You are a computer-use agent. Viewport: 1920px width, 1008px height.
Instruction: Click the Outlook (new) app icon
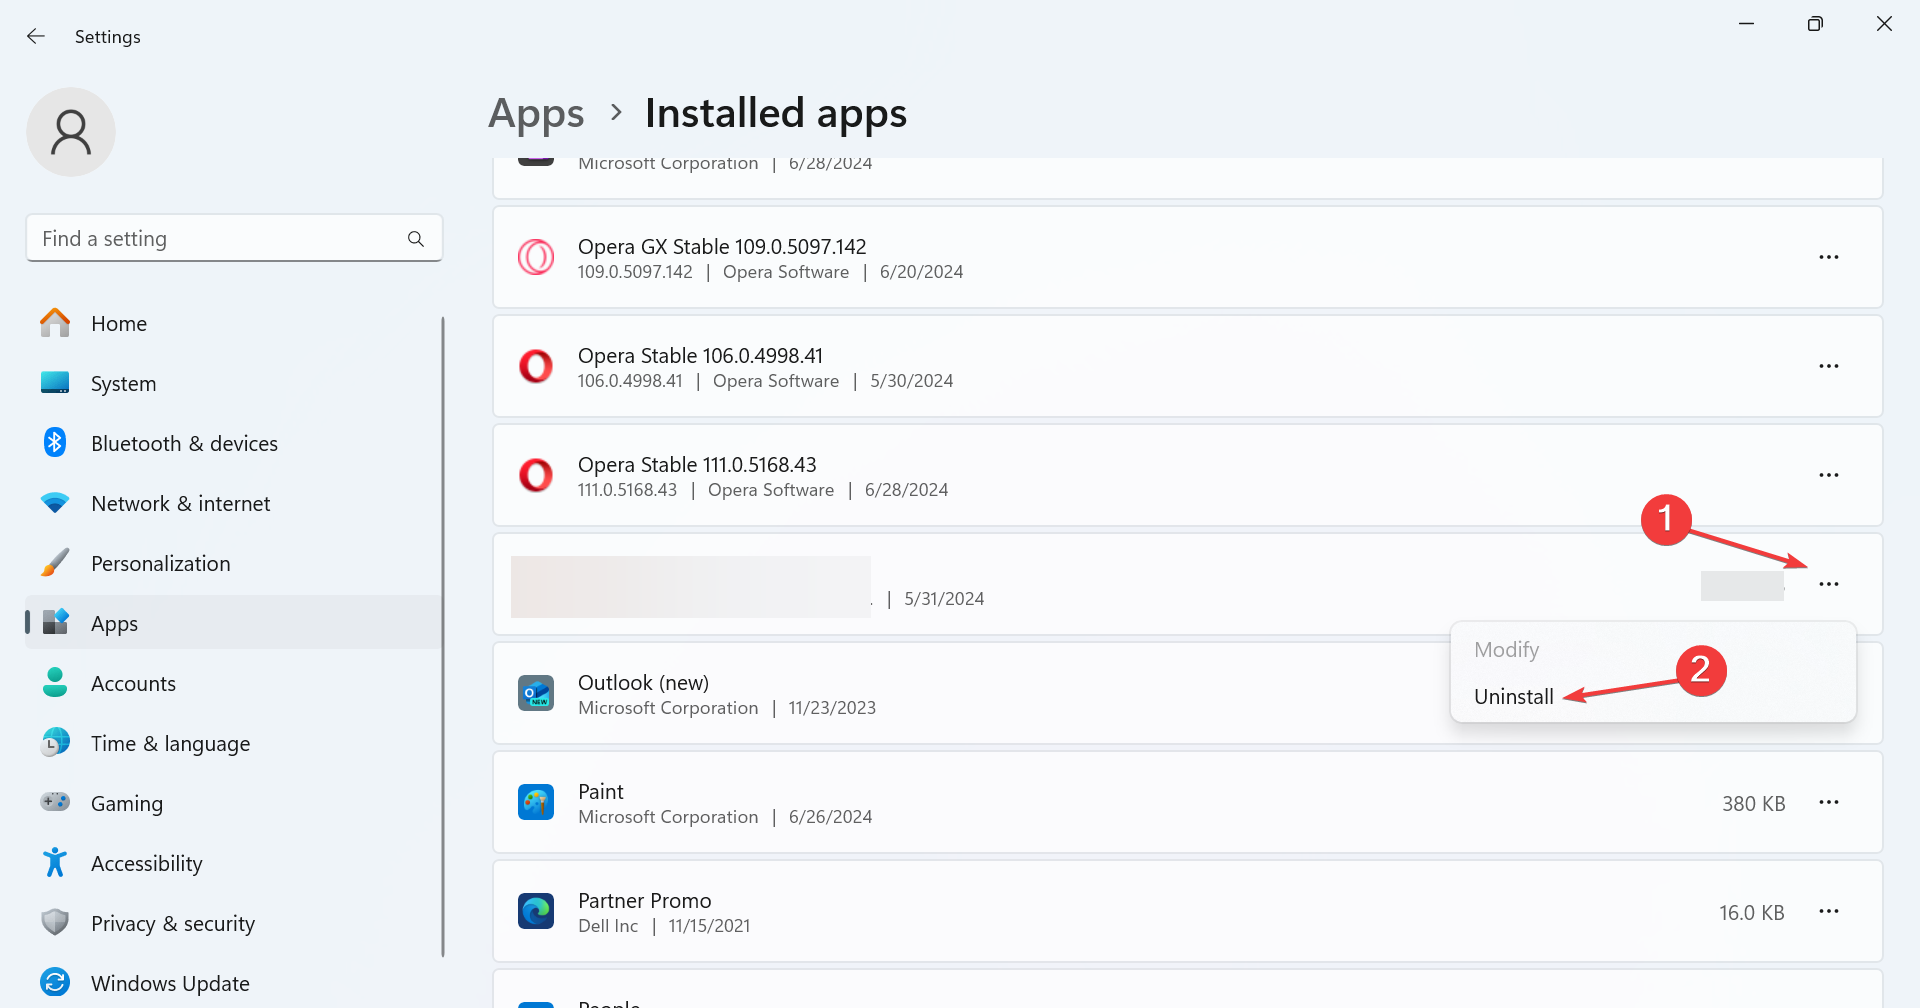tap(536, 693)
